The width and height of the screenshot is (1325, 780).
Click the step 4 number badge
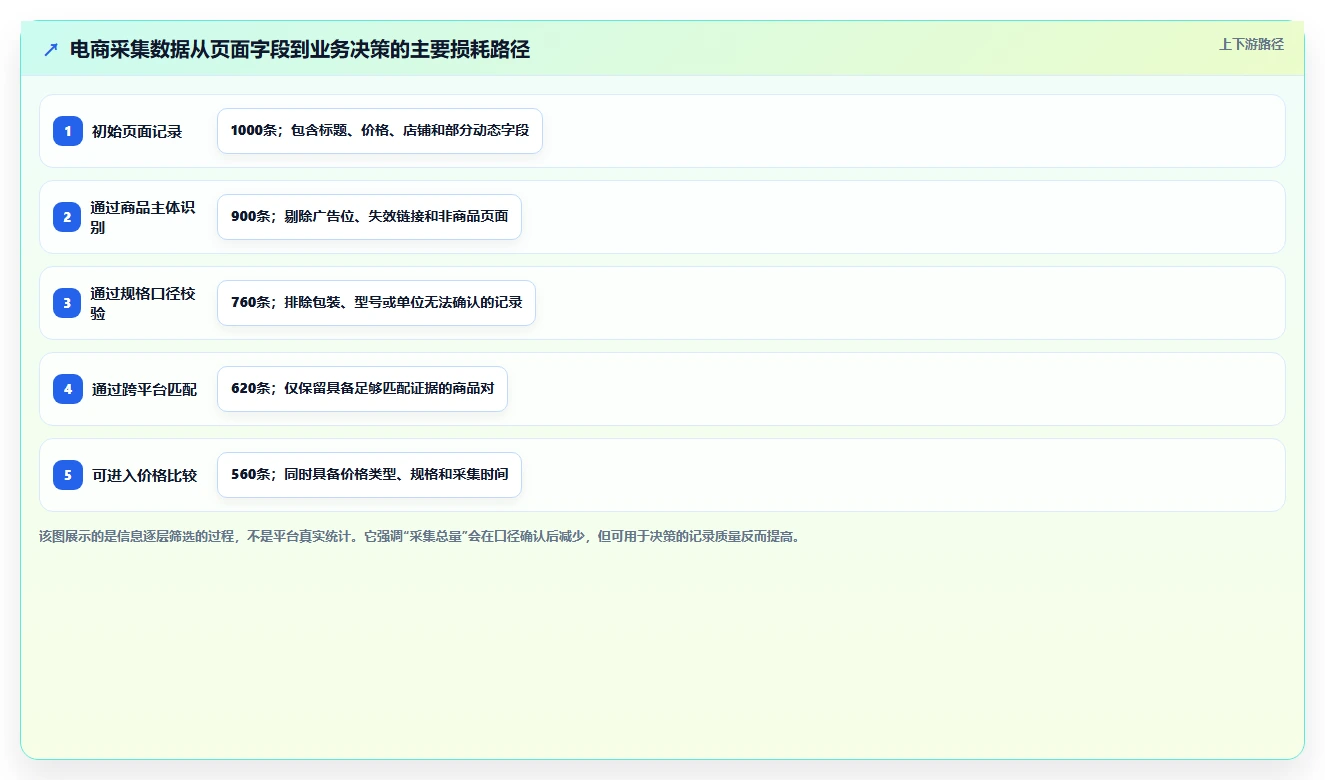(68, 389)
